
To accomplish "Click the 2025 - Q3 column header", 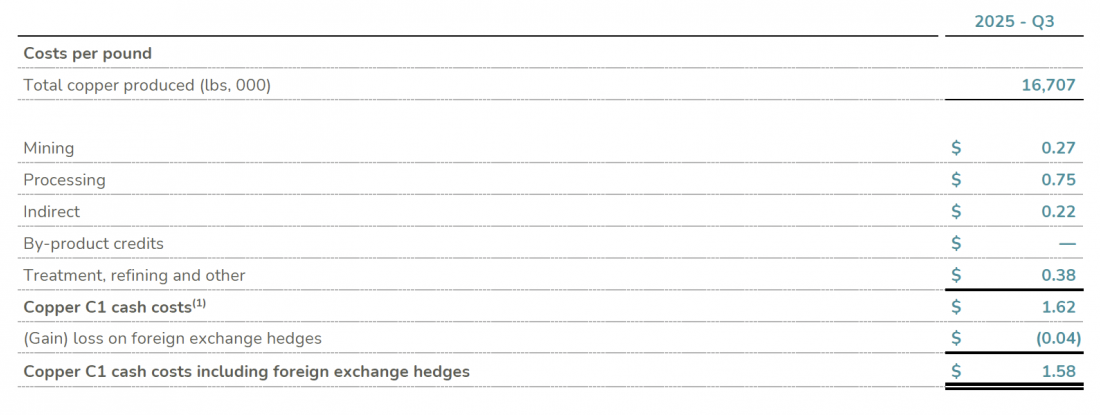I will (x=1014, y=21).
